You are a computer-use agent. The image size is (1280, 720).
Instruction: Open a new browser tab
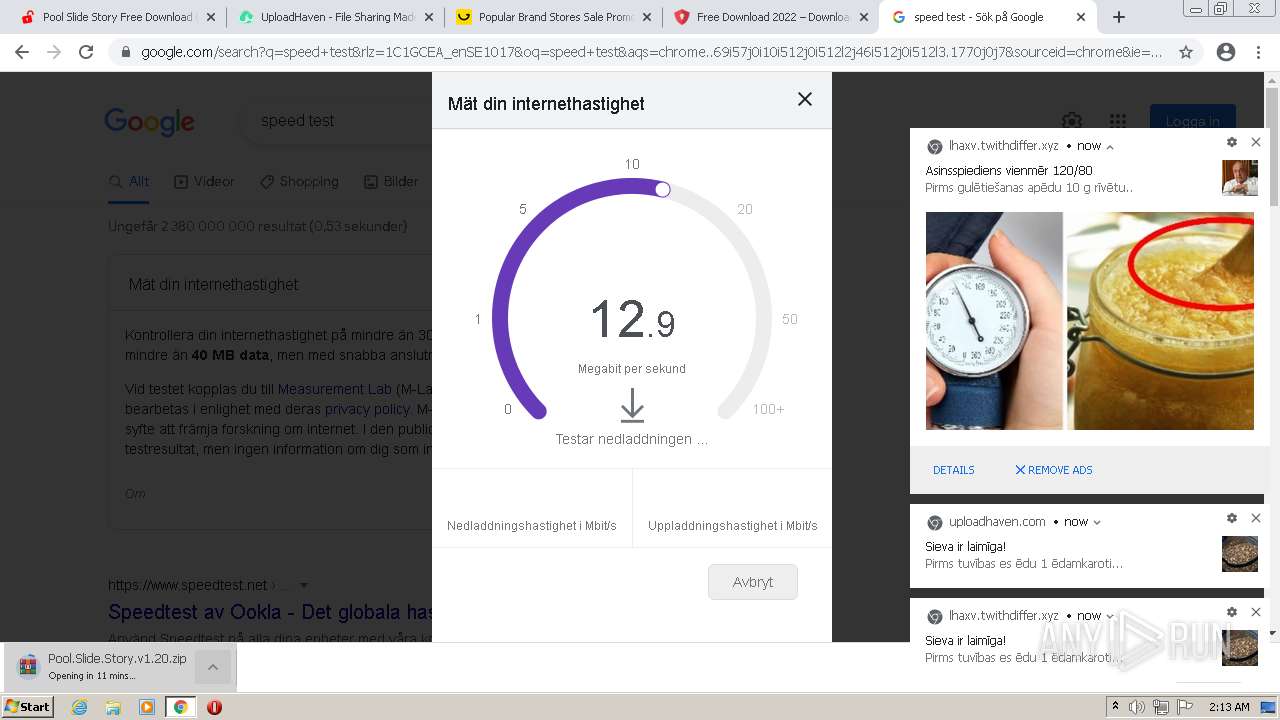point(1119,17)
